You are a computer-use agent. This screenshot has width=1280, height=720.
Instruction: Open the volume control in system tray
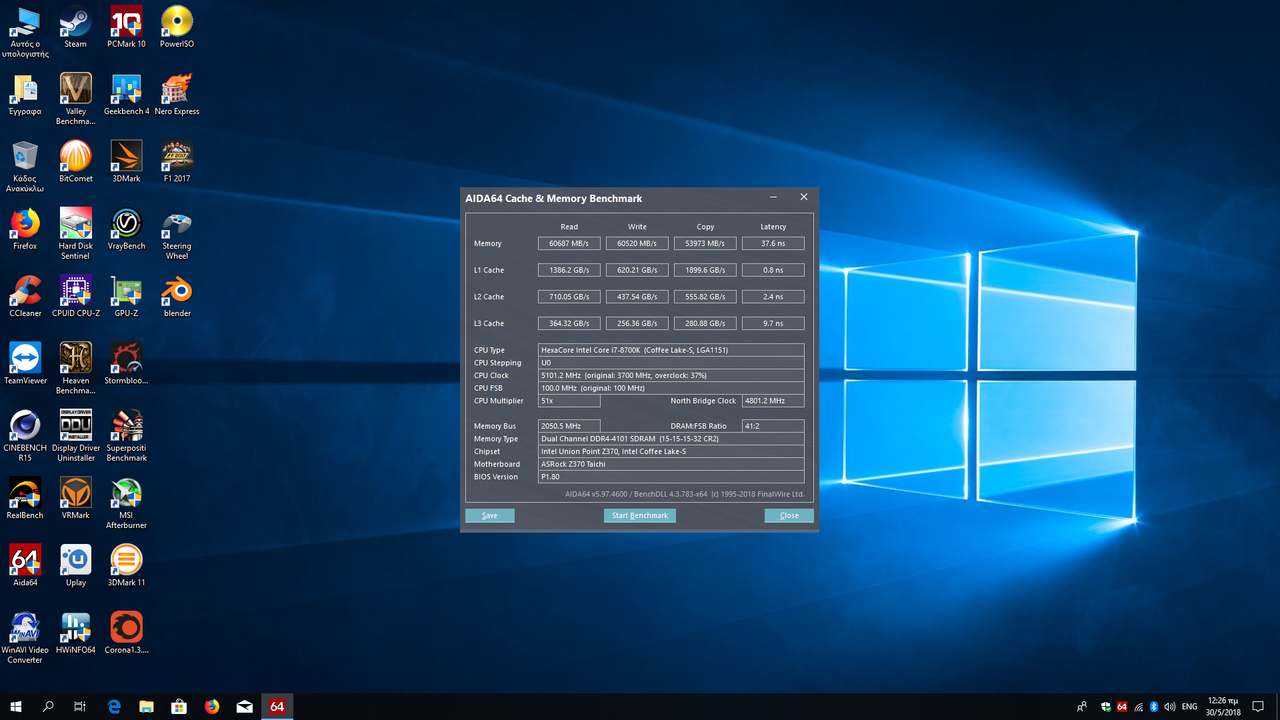1170,707
